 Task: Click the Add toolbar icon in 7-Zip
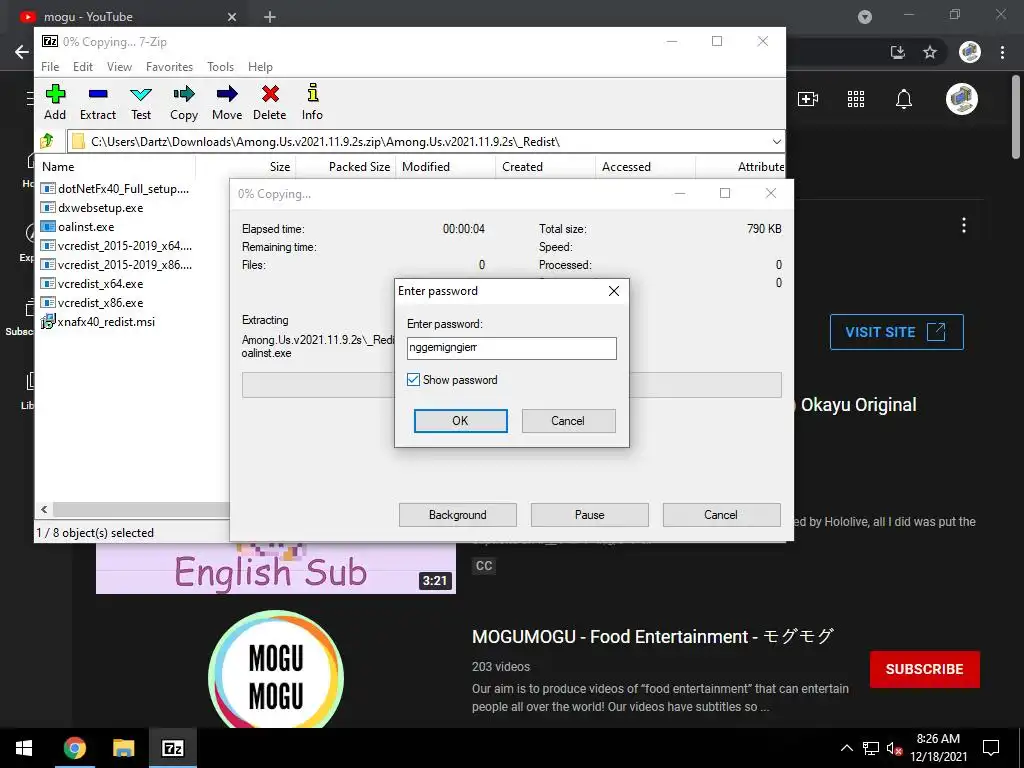tap(55, 102)
